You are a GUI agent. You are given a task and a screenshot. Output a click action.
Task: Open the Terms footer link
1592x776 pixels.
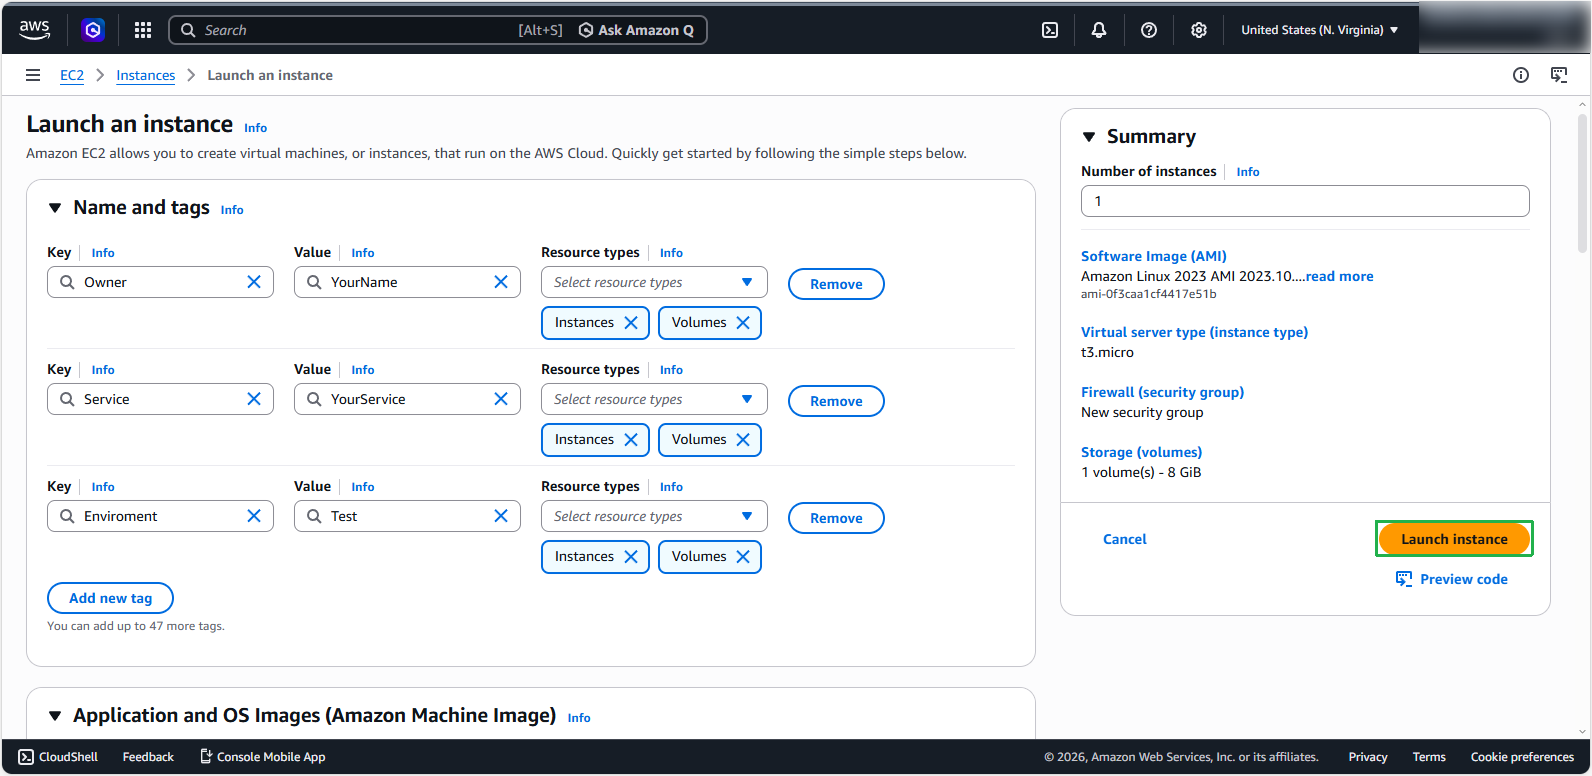1429,757
